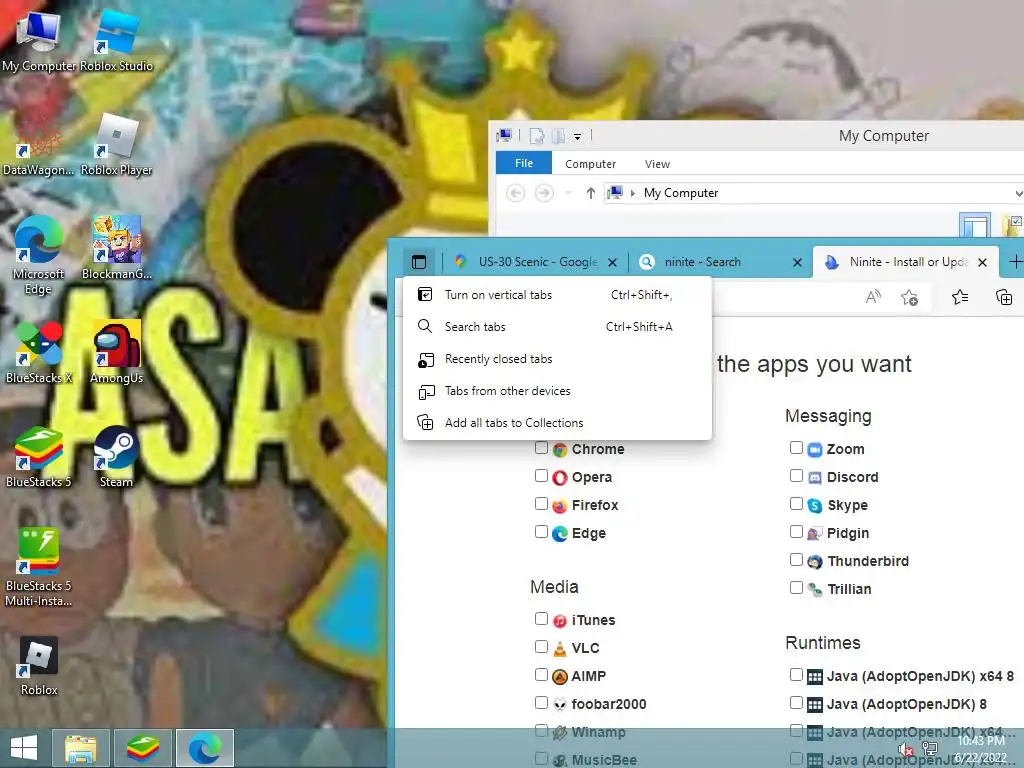
Task: Open a new Edge tab with plus
Action: pos(1016,262)
